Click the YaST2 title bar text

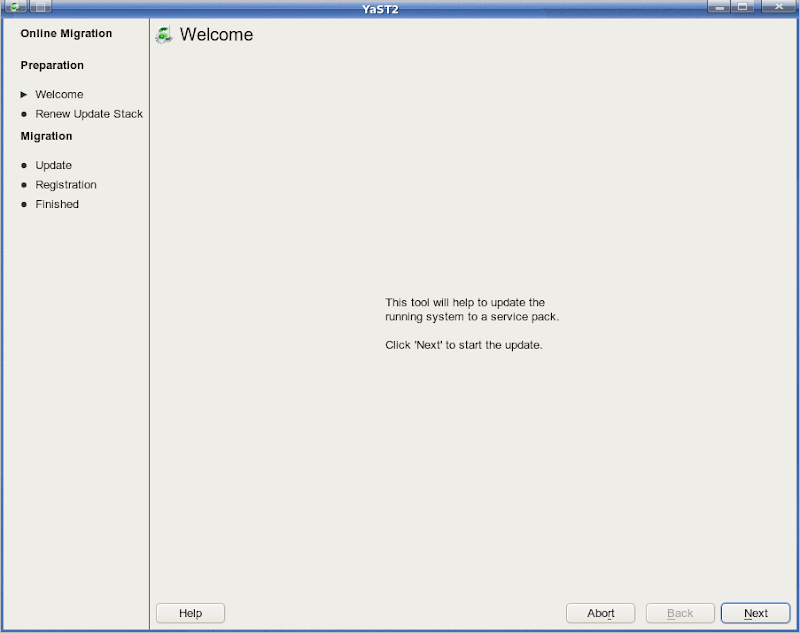pos(380,9)
